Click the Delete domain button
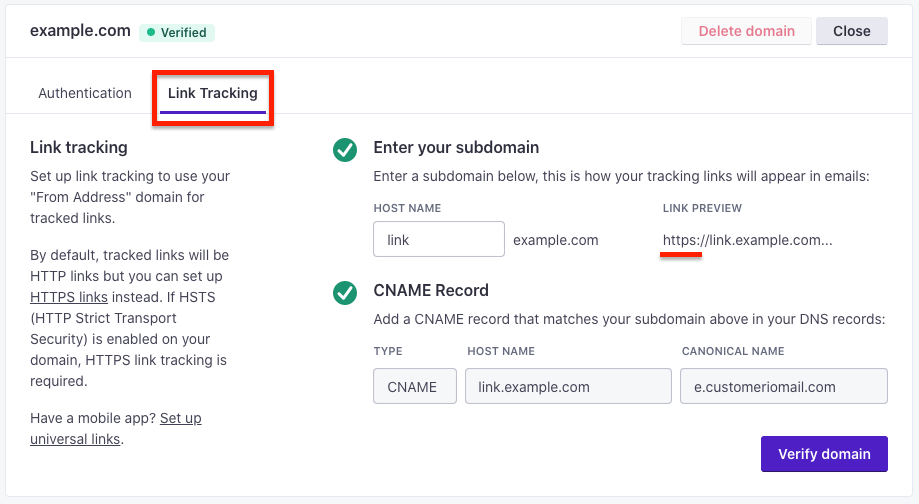This screenshot has width=919, height=504. 746,31
